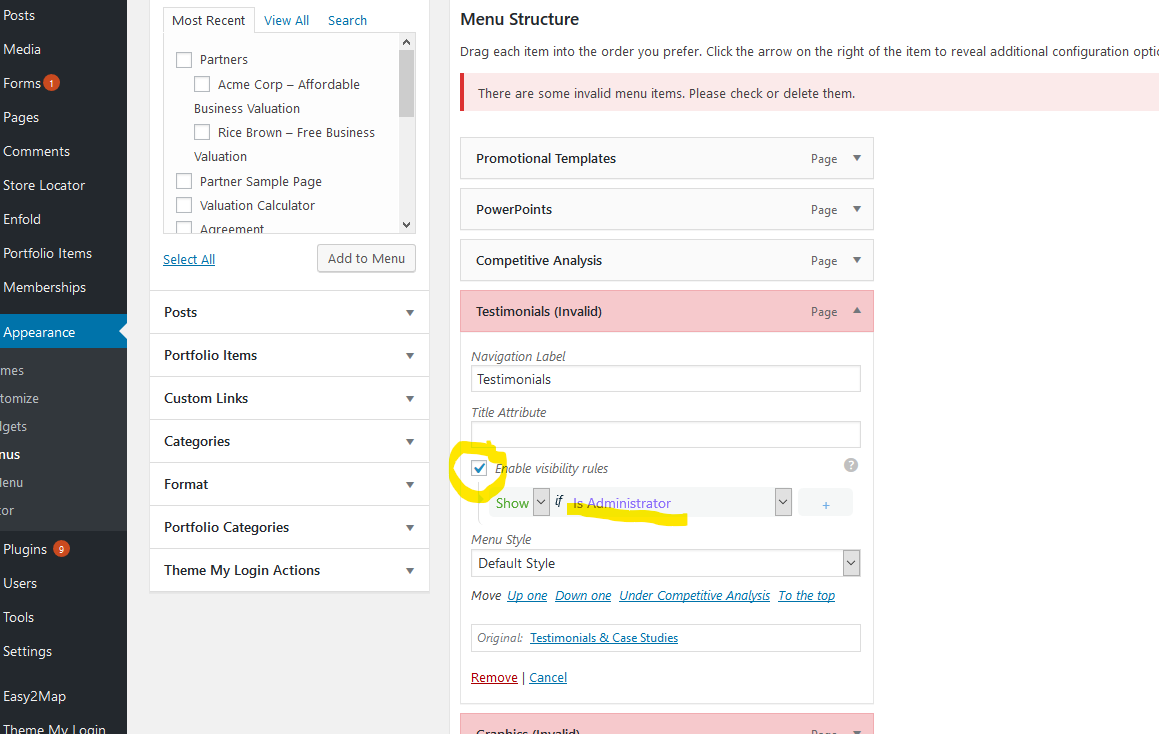The image size is (1159, 734).
Task: Click the Select All link
Action: [x=188, y=258]
